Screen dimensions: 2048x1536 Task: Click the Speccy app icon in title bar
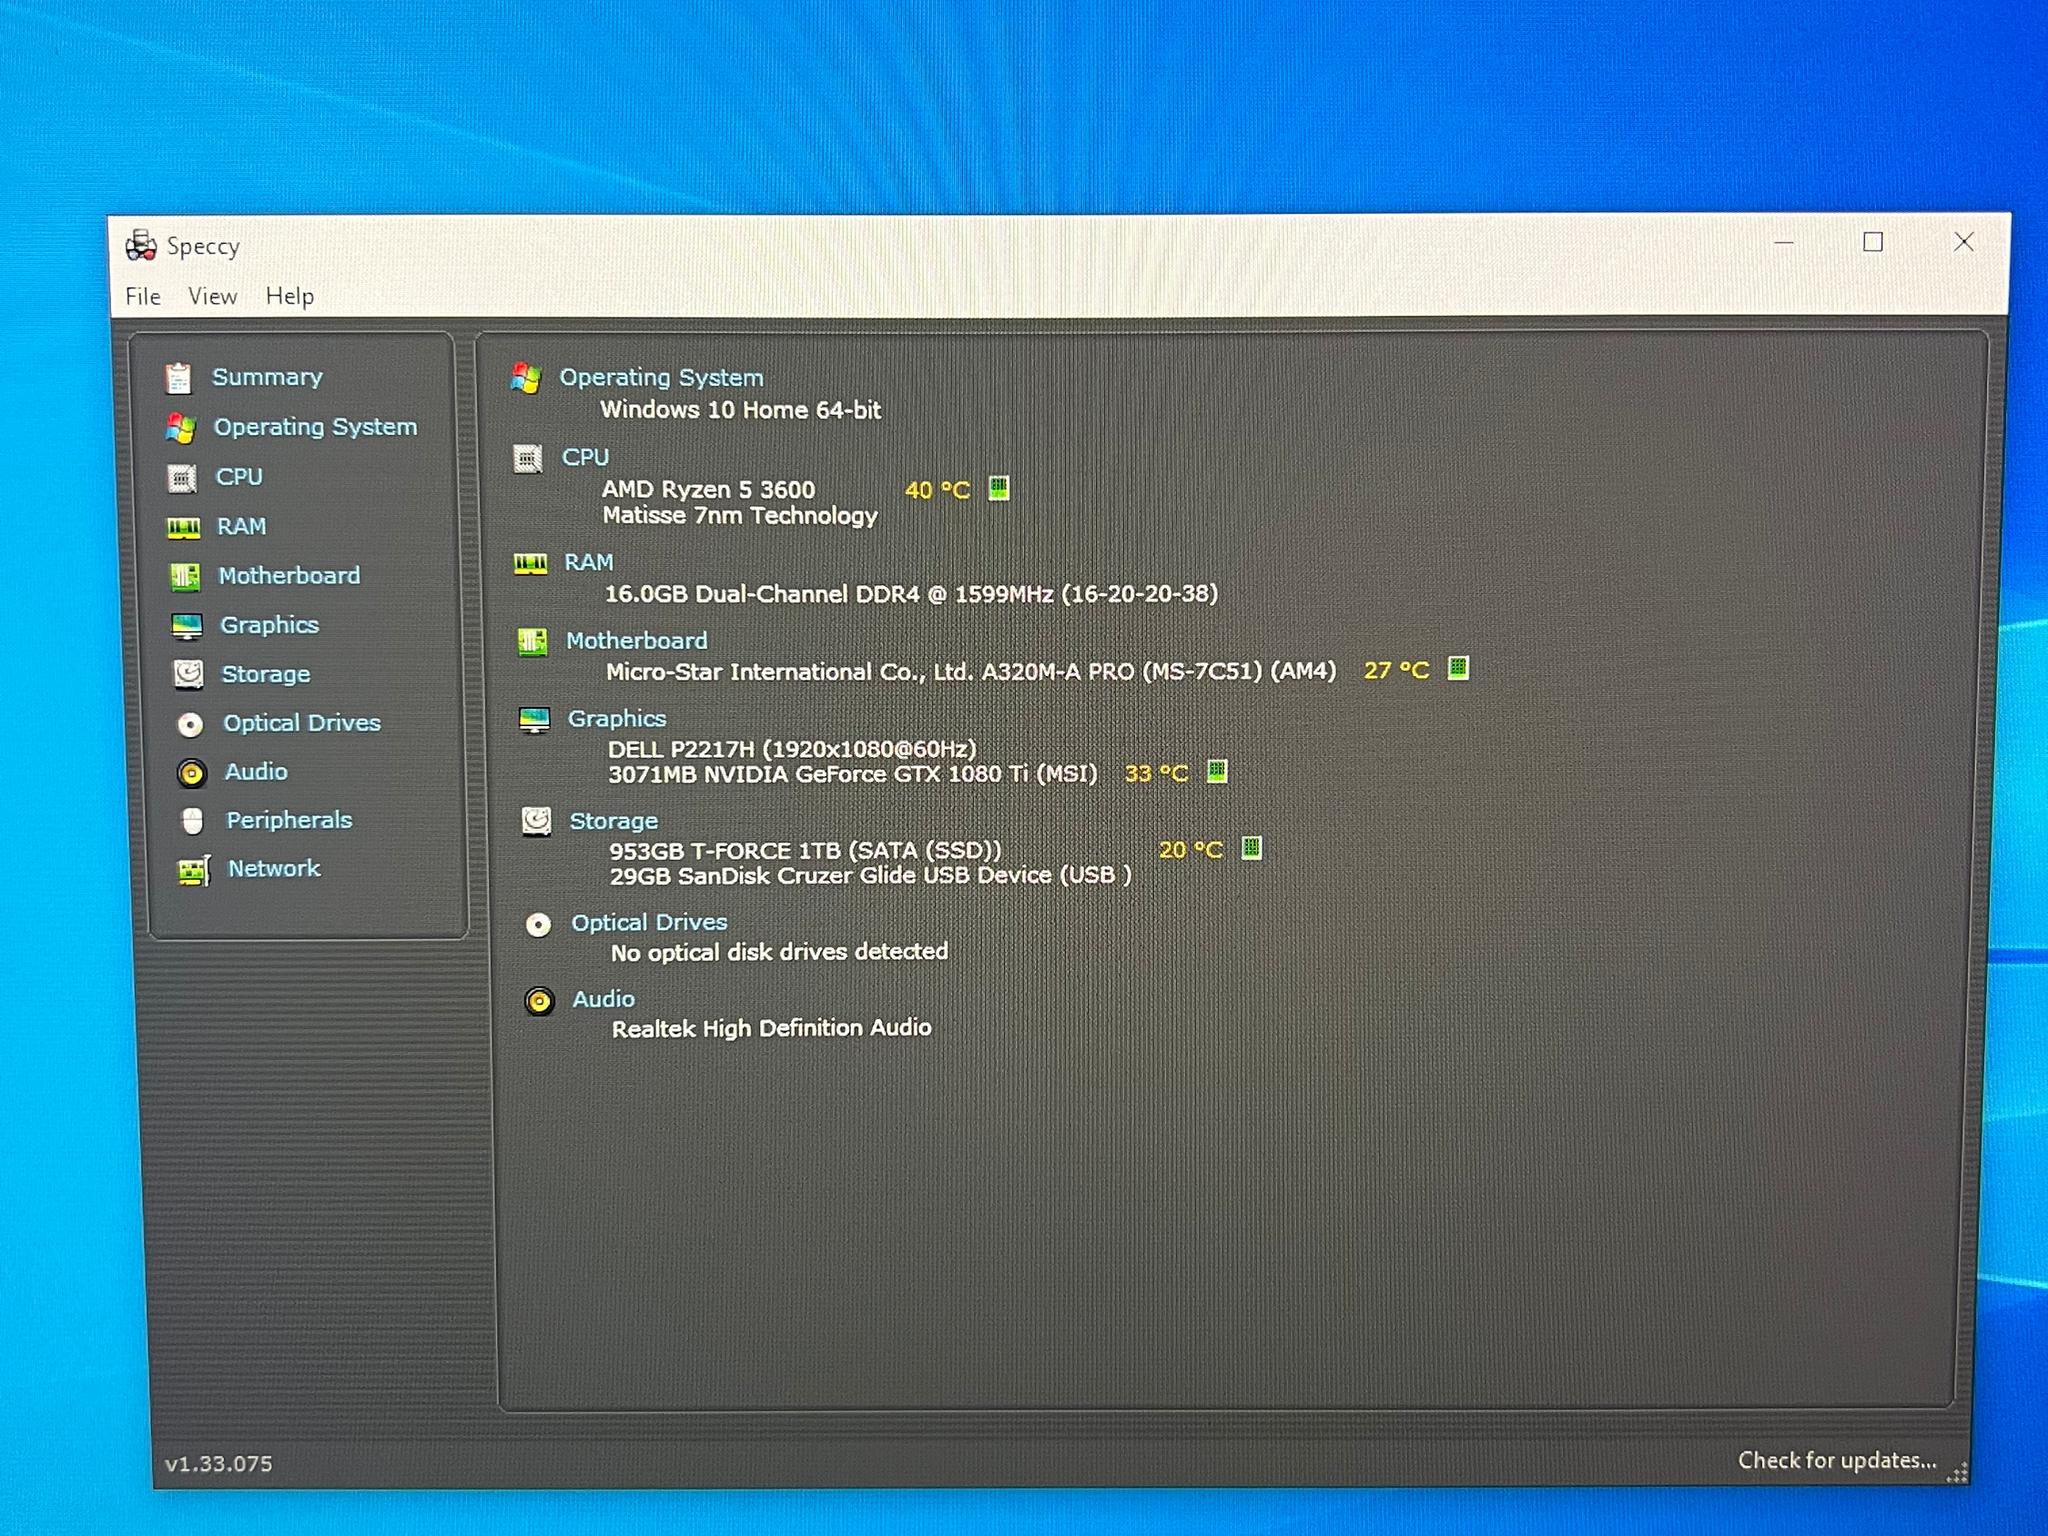point(141,245)
